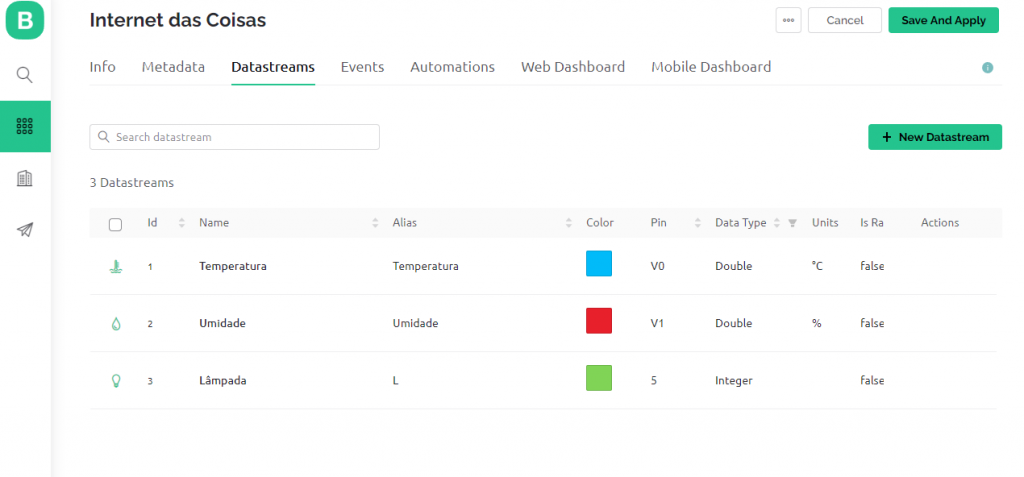Click Double data type in Temperatura row
Image resolution: width=1024 pixels, height=477 pixels.
coord(733,267)
